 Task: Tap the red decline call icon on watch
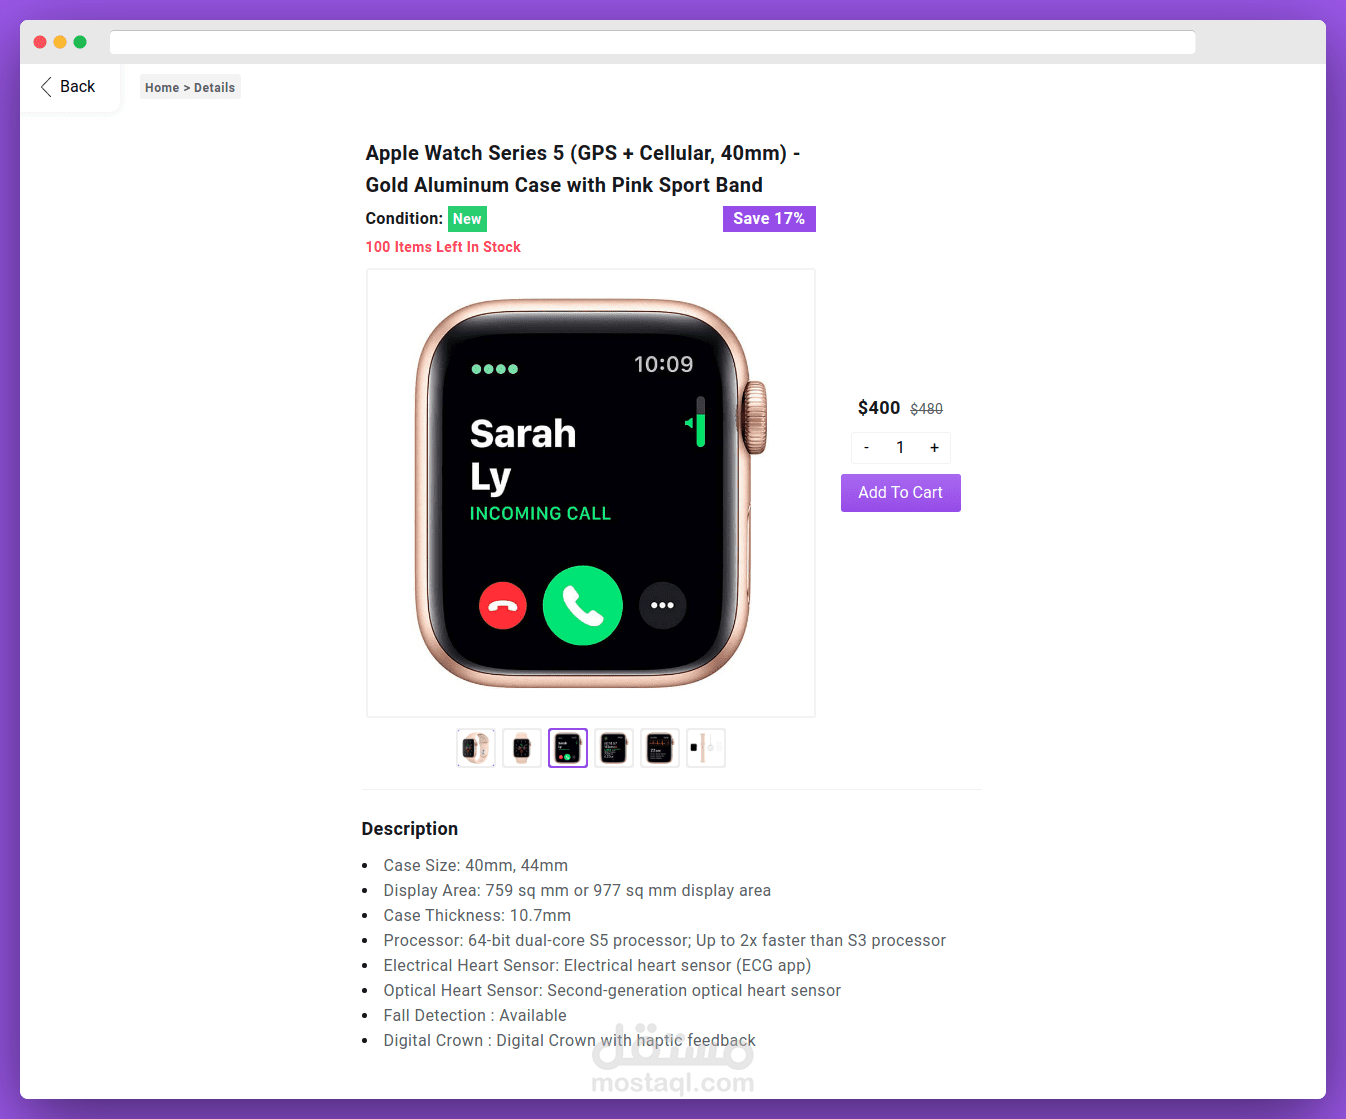pyautogui.click(x=503, y=606)
